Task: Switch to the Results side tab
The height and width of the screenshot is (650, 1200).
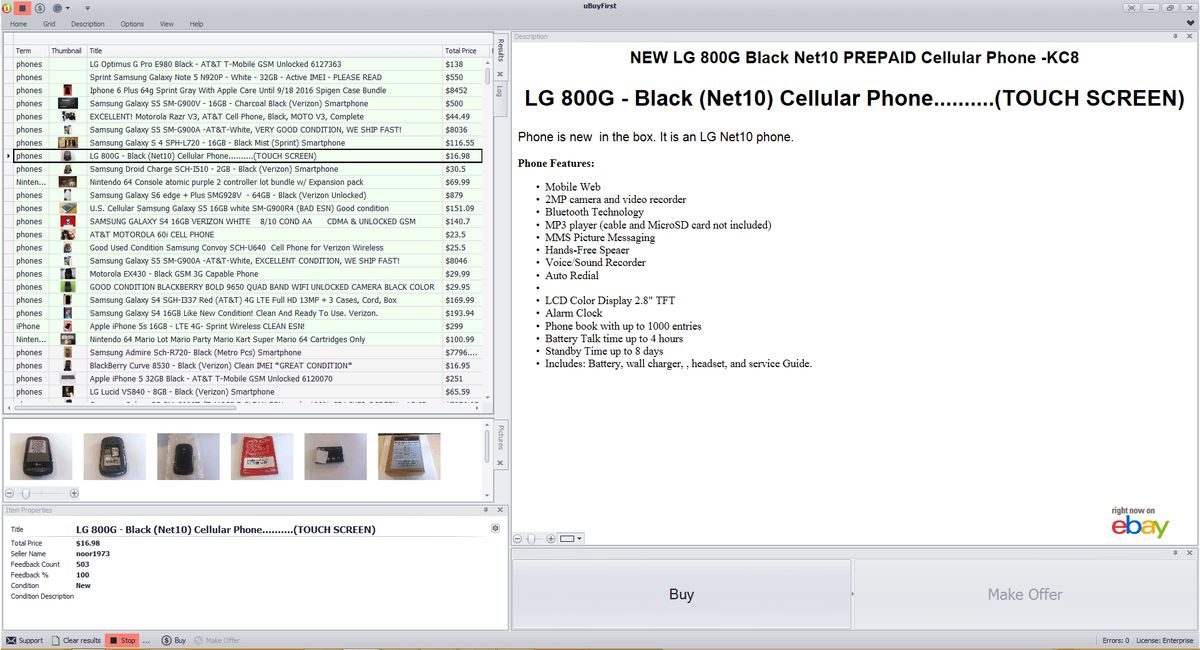Action: 499,54
